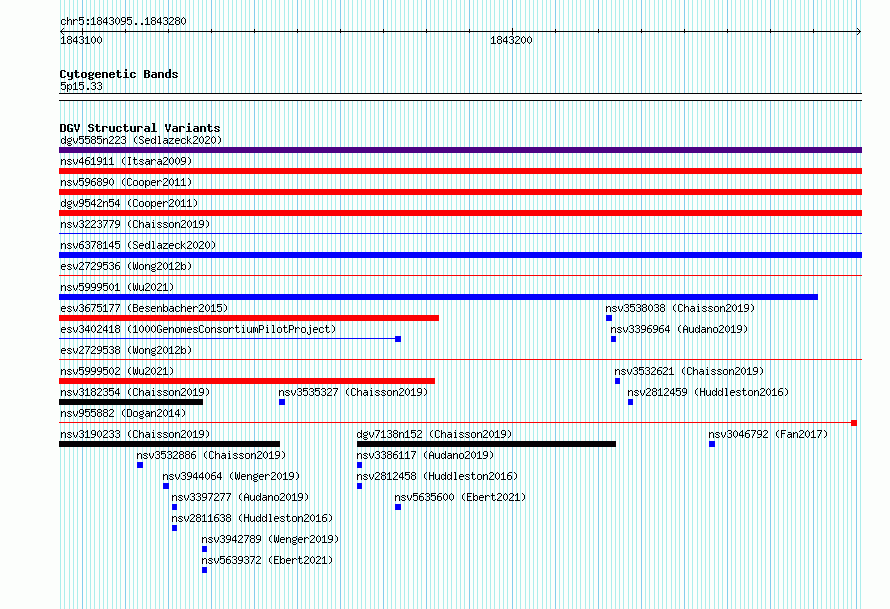Viewport: 890px width, 609px height.
Task: Click the blue nsv5999501 variant bar
Action: (438, 297)
